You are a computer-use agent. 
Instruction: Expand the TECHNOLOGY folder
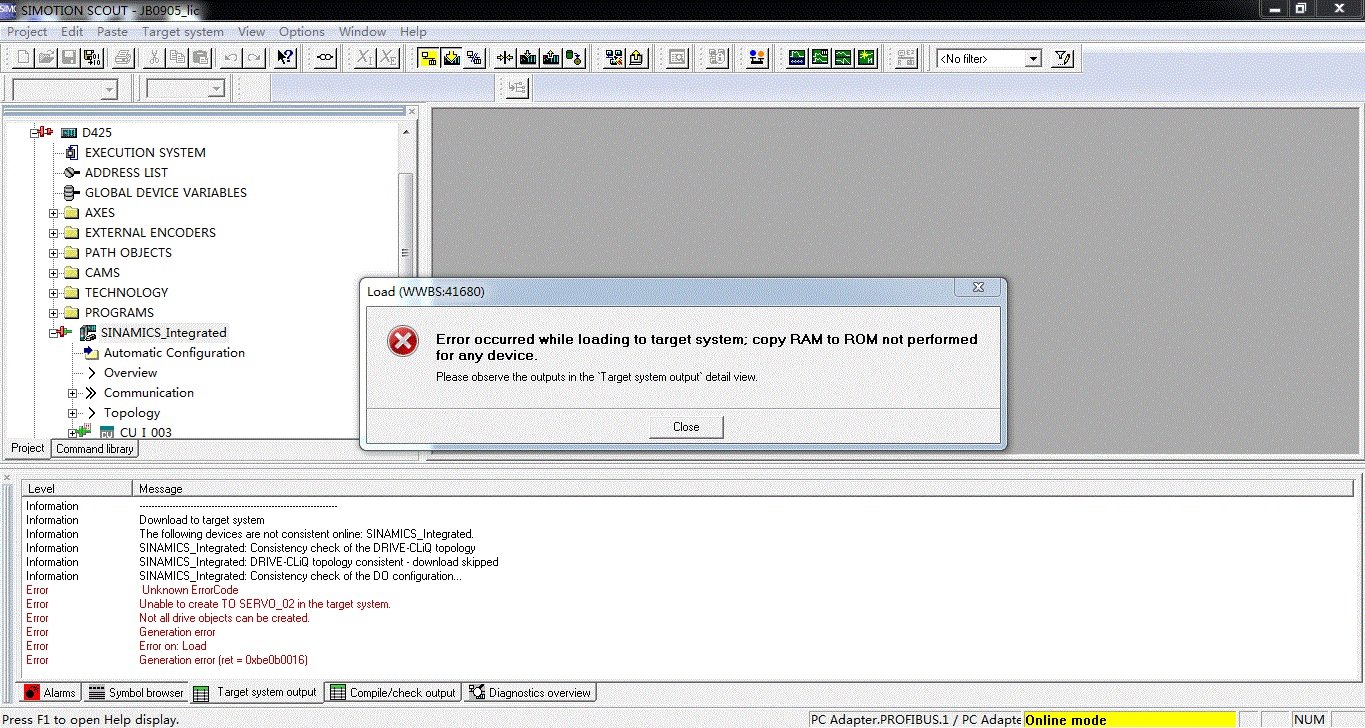(54, 293)
